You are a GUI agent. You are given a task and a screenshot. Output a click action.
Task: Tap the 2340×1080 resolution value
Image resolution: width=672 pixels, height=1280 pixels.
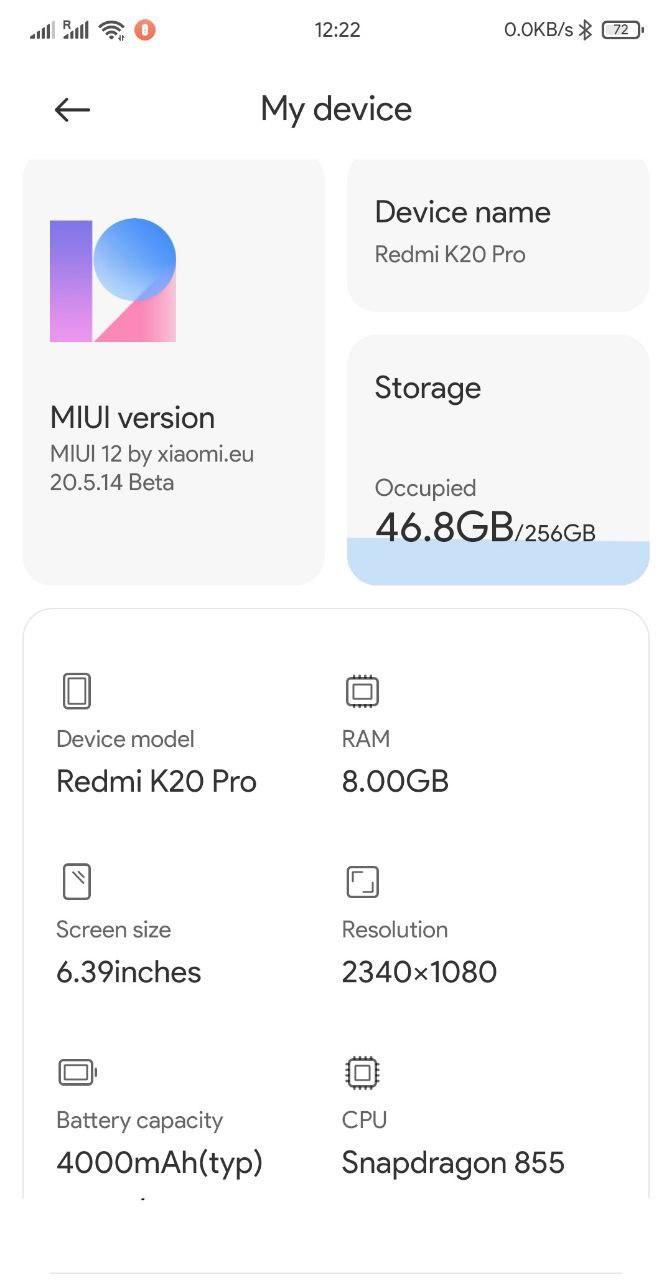(419, 972)
